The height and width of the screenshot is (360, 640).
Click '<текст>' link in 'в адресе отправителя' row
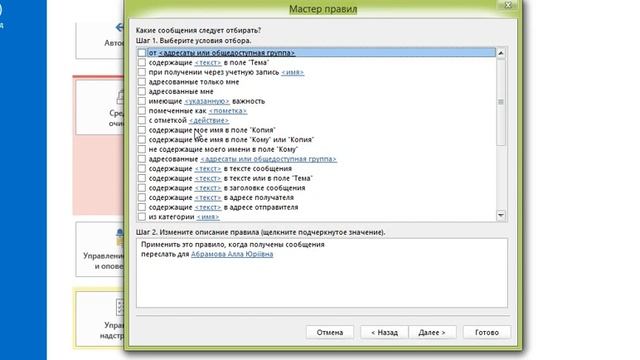click(208, 207)
